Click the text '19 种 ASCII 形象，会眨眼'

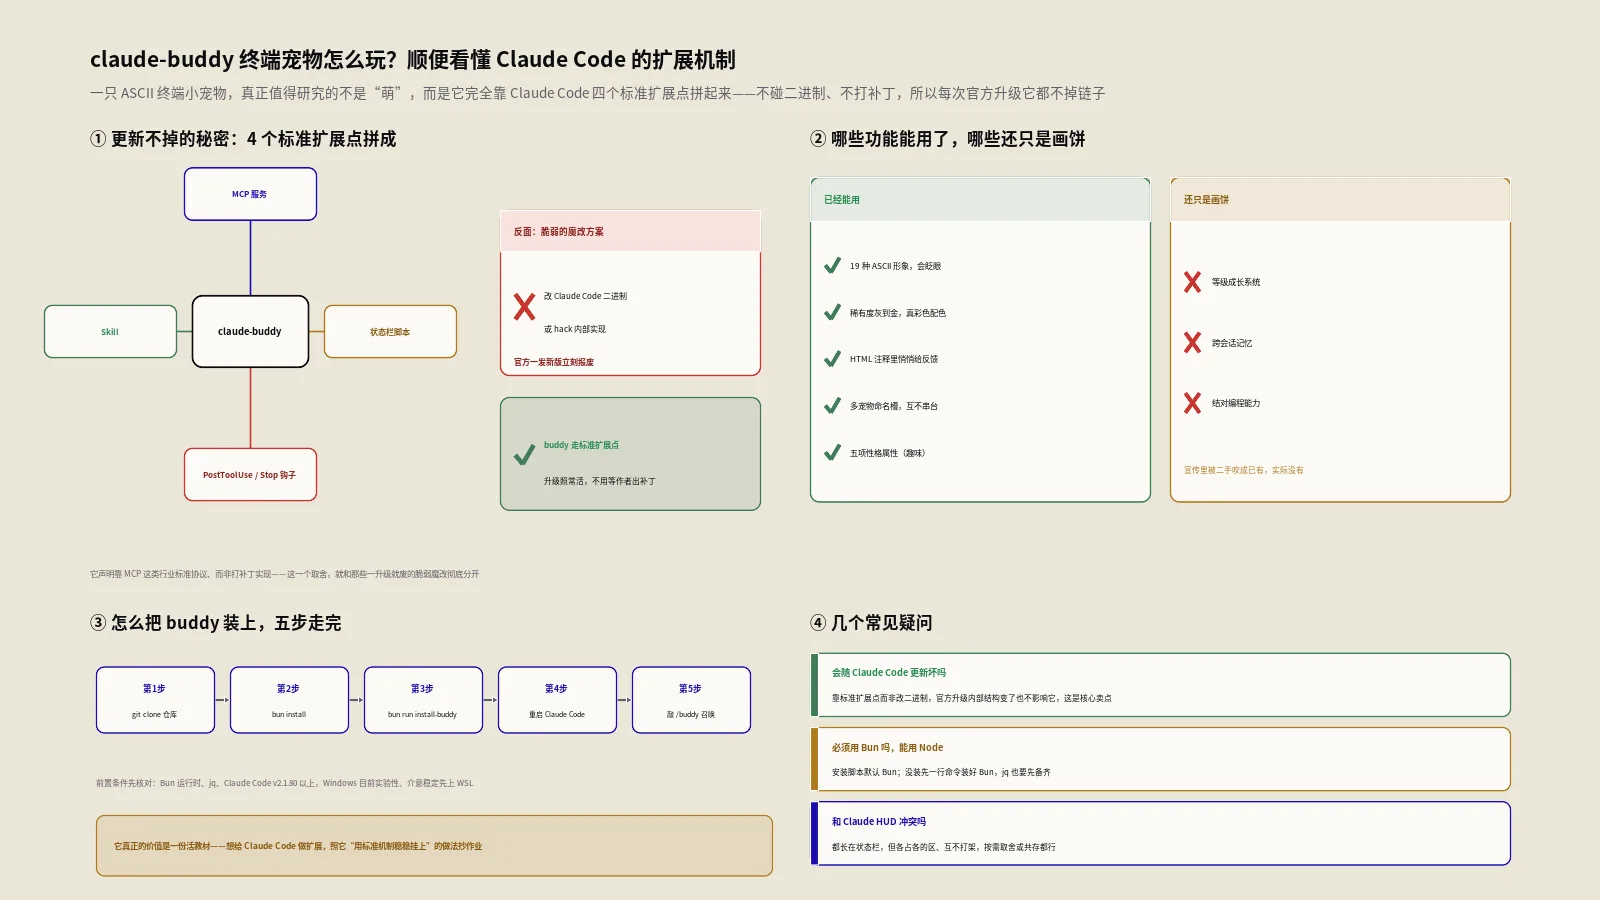click(x=895, y=266)
